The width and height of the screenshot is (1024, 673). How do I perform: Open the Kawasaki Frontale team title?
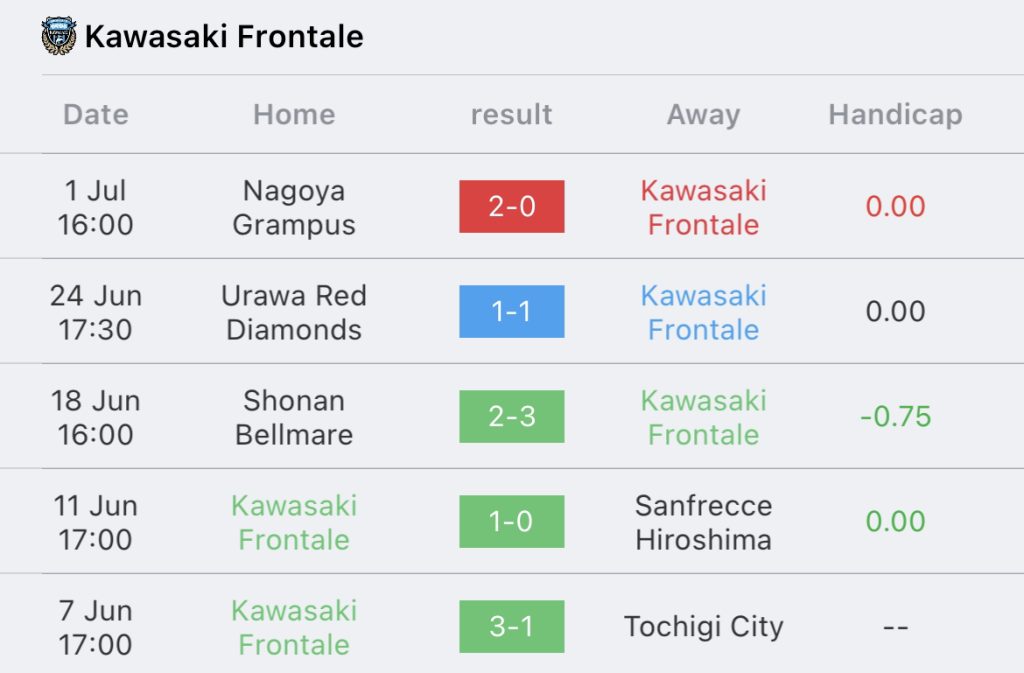point(224,36)
